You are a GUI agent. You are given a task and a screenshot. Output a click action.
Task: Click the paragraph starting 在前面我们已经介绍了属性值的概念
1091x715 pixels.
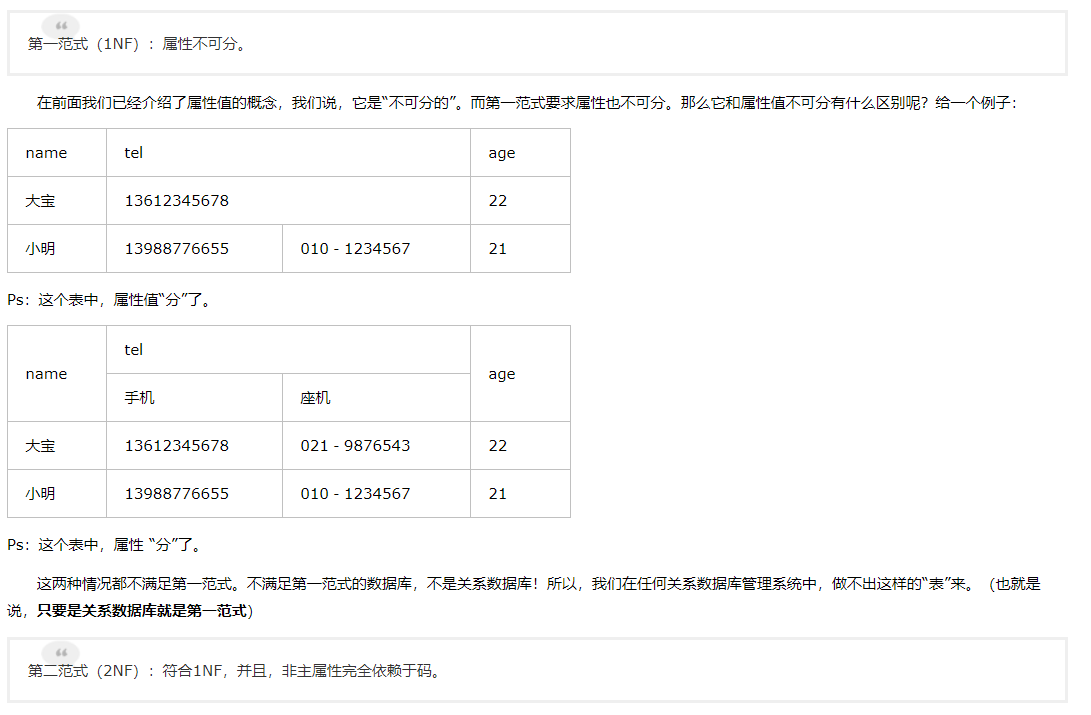point(527,103)
